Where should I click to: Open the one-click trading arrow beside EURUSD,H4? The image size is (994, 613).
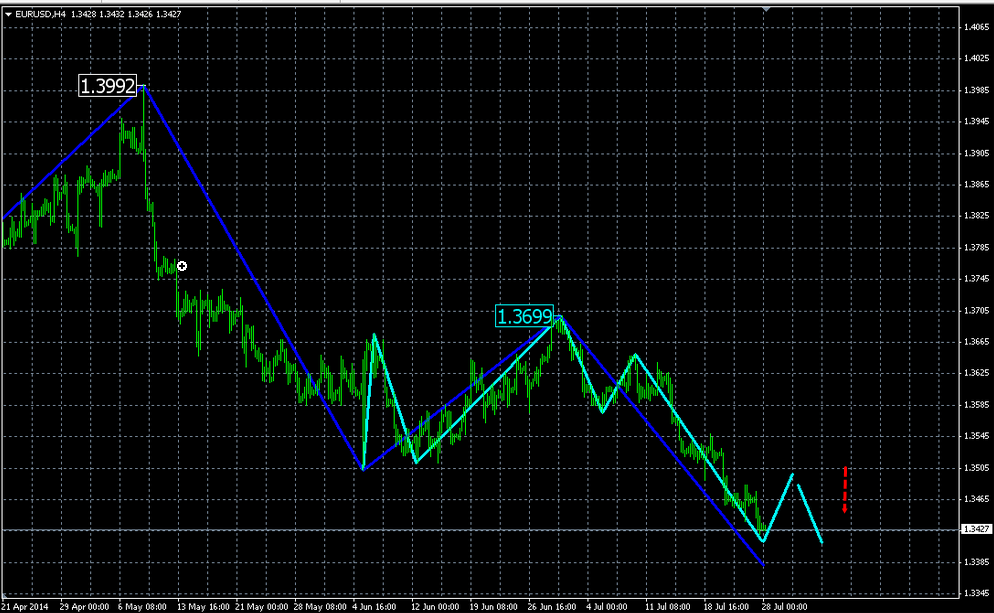pos(8,14)
